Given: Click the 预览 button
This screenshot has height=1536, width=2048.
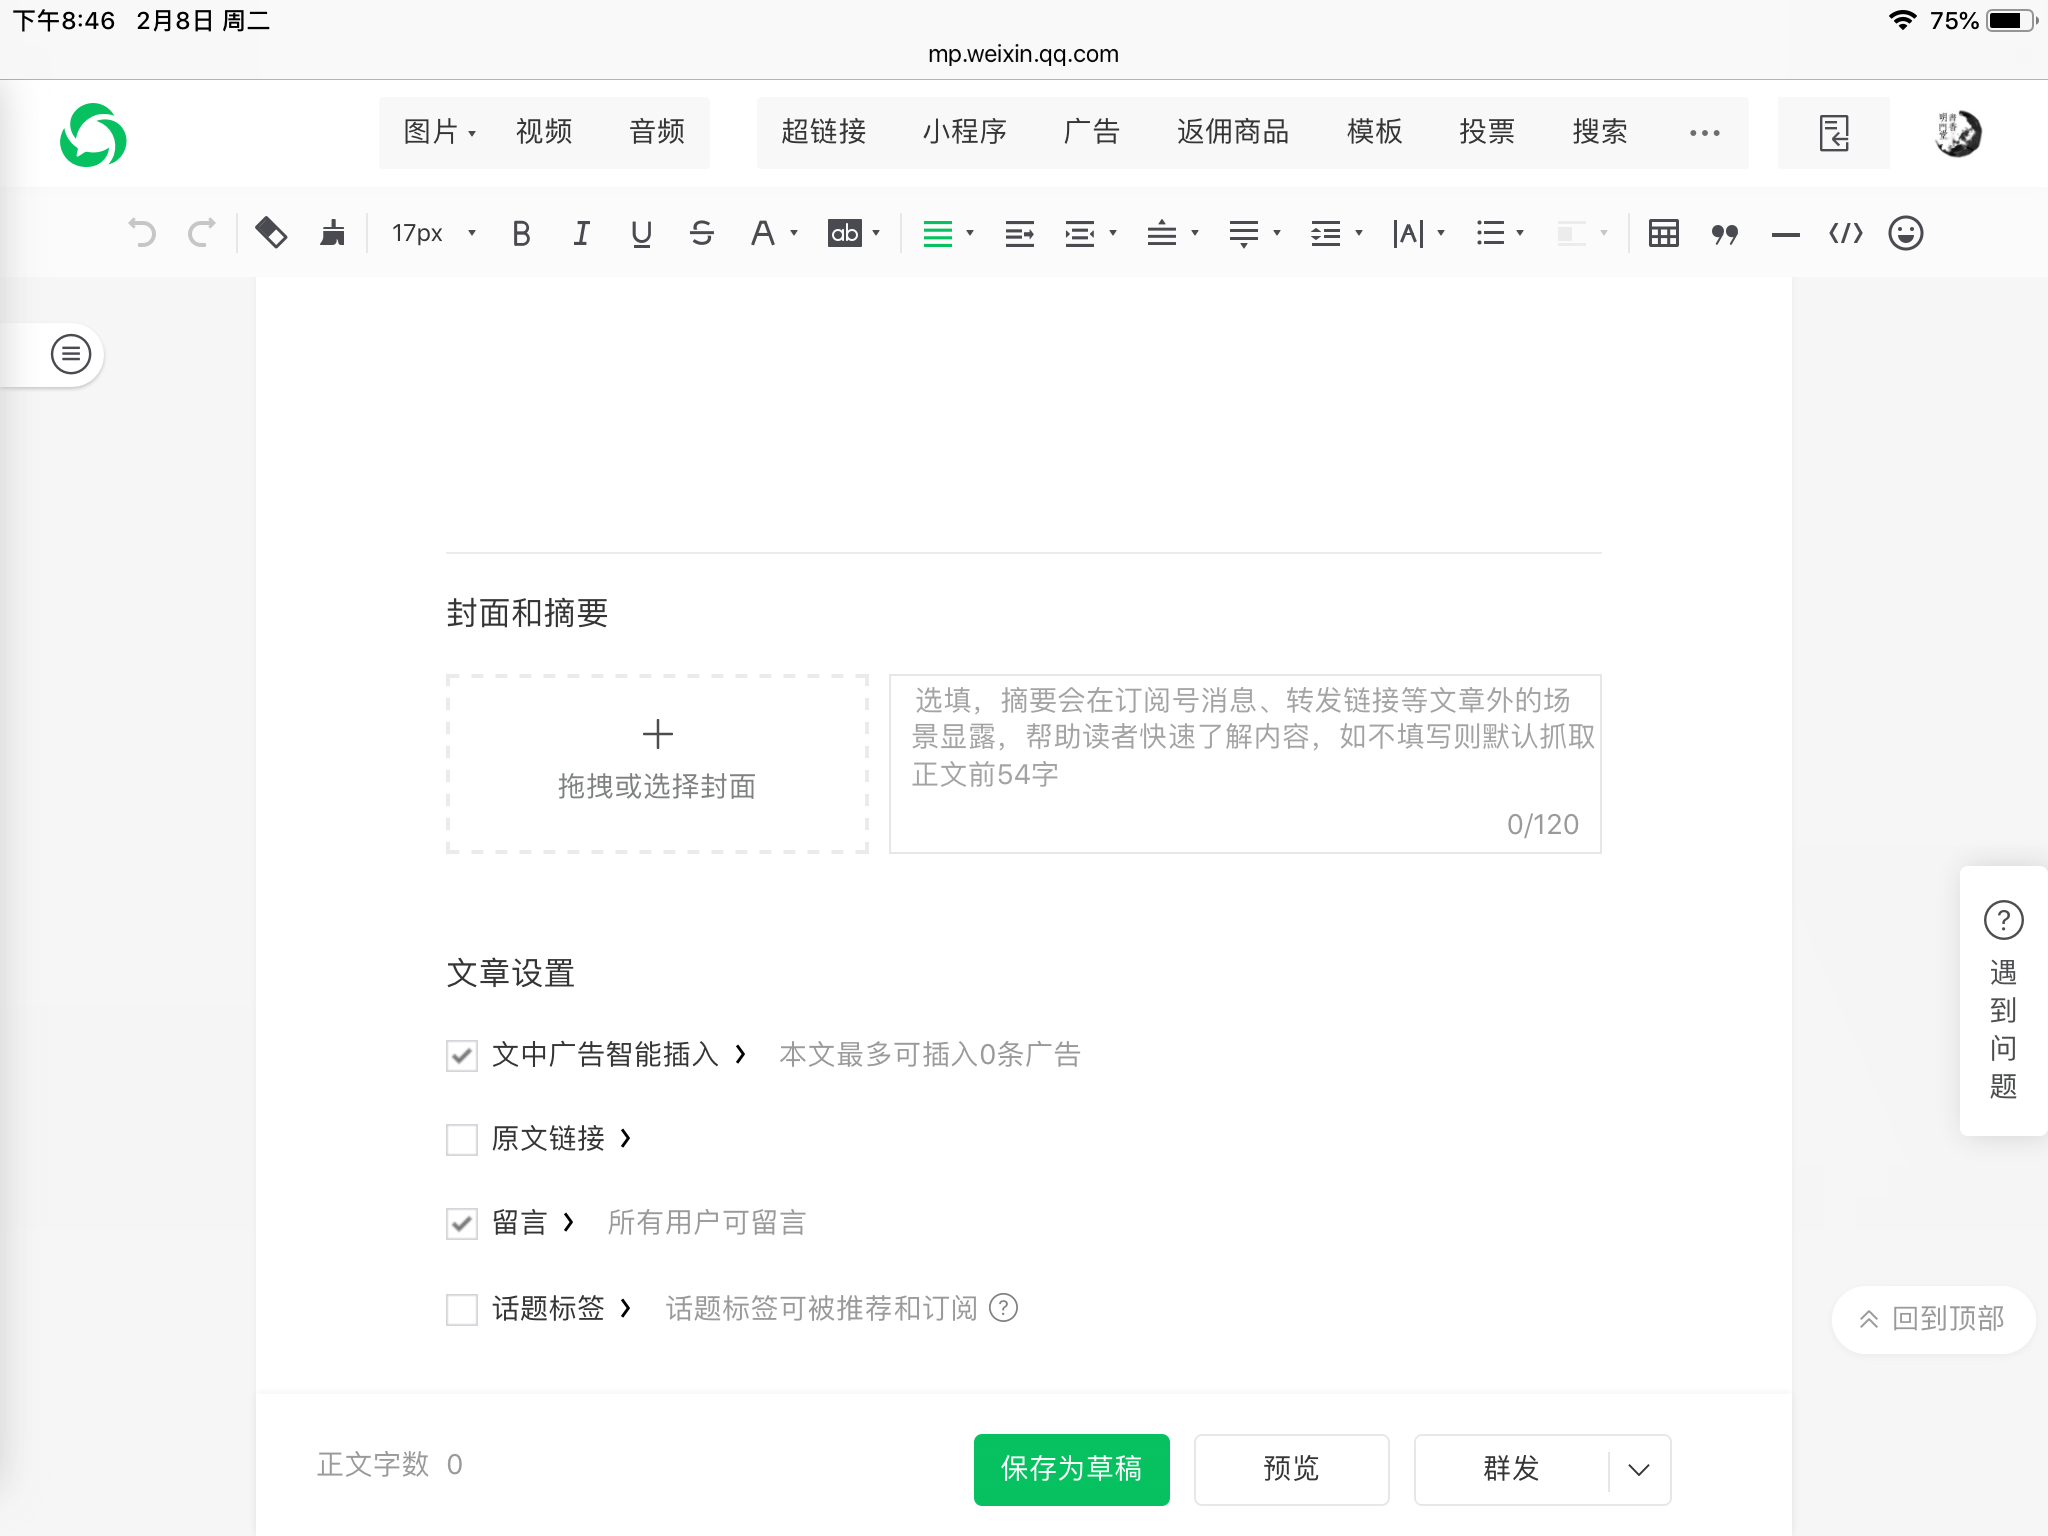Looking at the screenshot, I should point(1291,1469).
